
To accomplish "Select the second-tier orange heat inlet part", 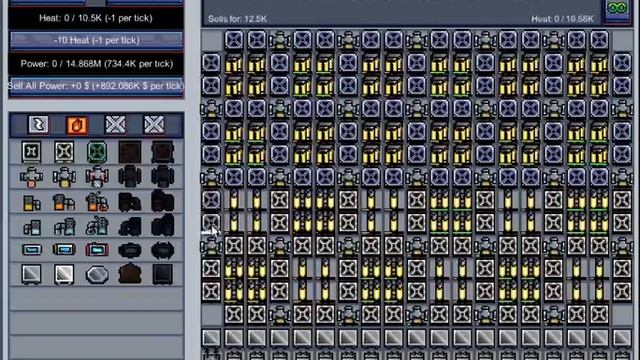I will pos(64,202).
